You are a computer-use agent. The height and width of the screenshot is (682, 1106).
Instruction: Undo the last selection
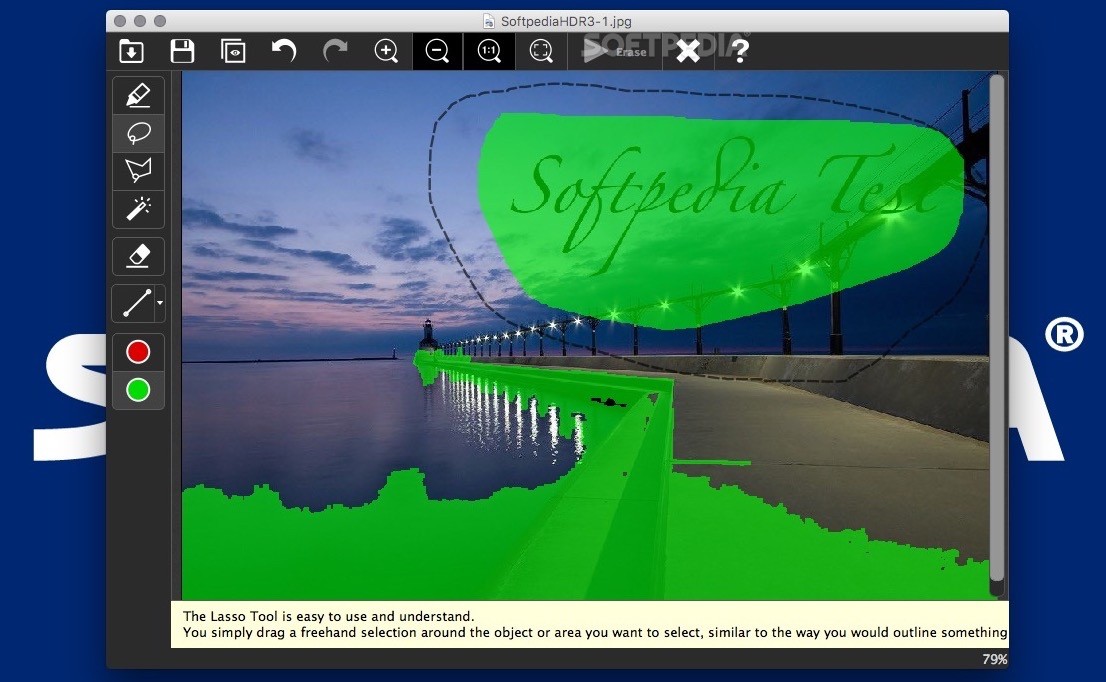tap(283, 50)
